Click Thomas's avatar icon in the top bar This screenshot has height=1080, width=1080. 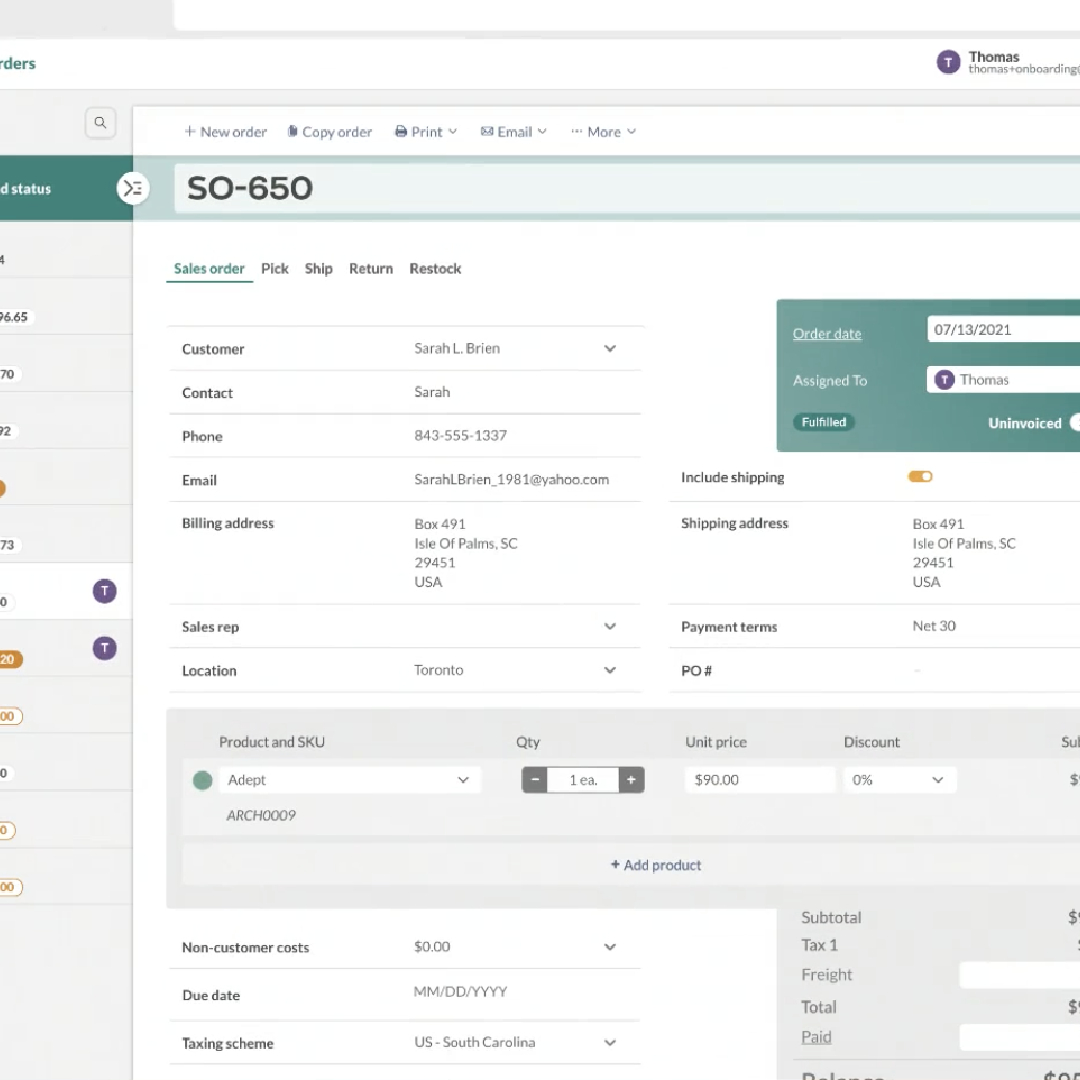[x=947, y=62]
